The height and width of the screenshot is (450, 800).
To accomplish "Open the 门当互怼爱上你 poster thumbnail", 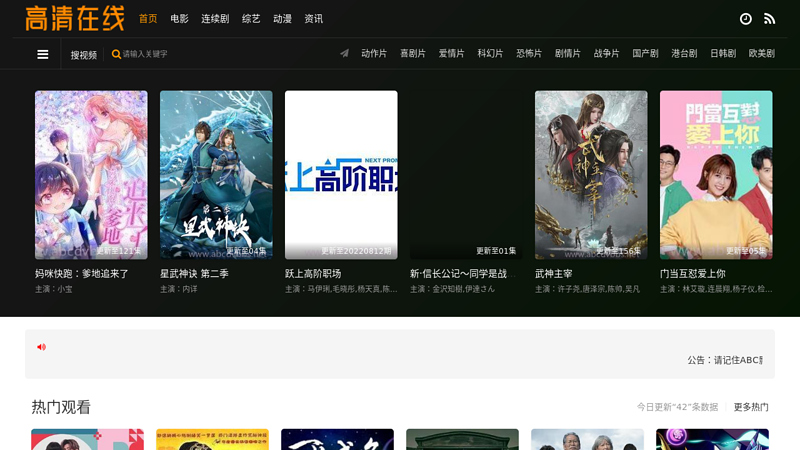I will tap(716, 175).
